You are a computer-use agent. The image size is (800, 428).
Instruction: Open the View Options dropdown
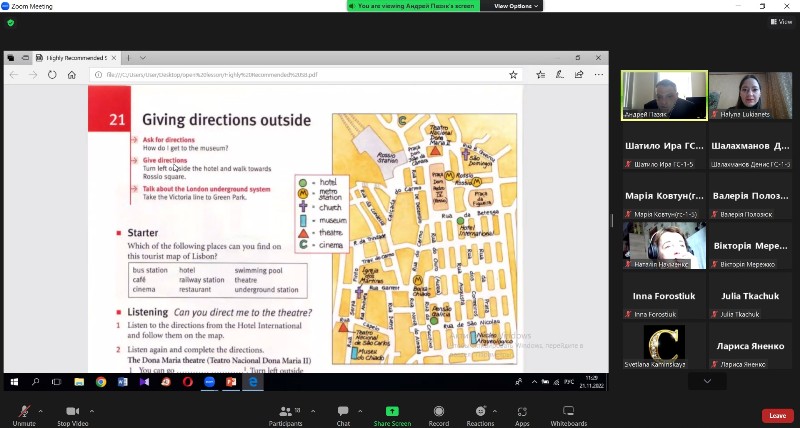pos(517,6)
